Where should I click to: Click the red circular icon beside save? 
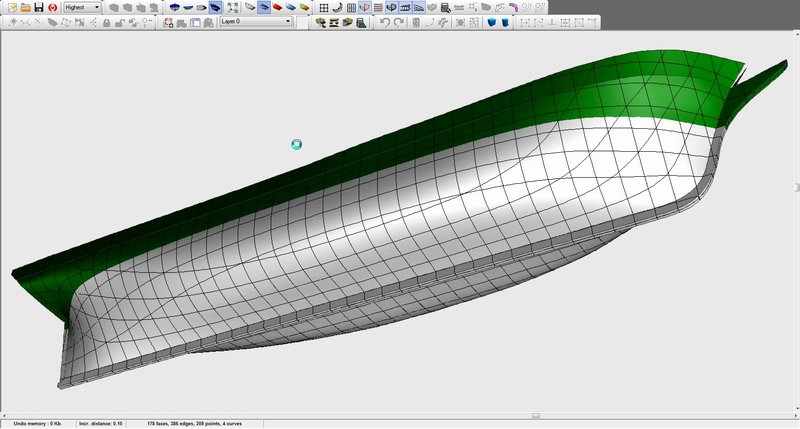[52, 7]
